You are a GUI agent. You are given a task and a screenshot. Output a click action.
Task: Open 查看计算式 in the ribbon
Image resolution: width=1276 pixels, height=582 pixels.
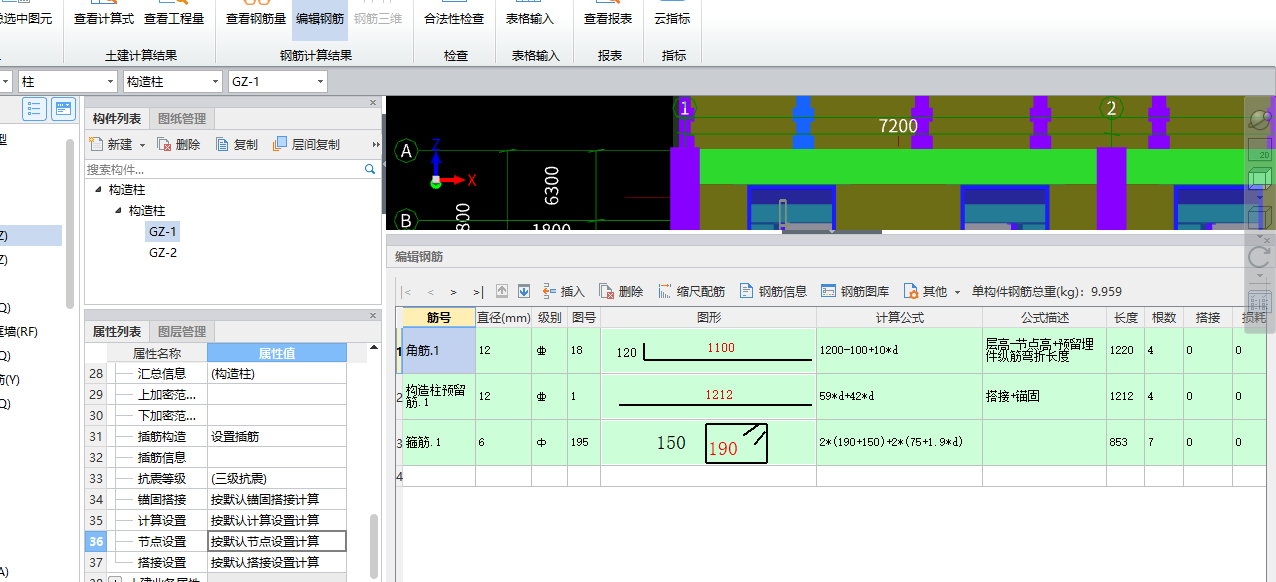tap(104, 19)
